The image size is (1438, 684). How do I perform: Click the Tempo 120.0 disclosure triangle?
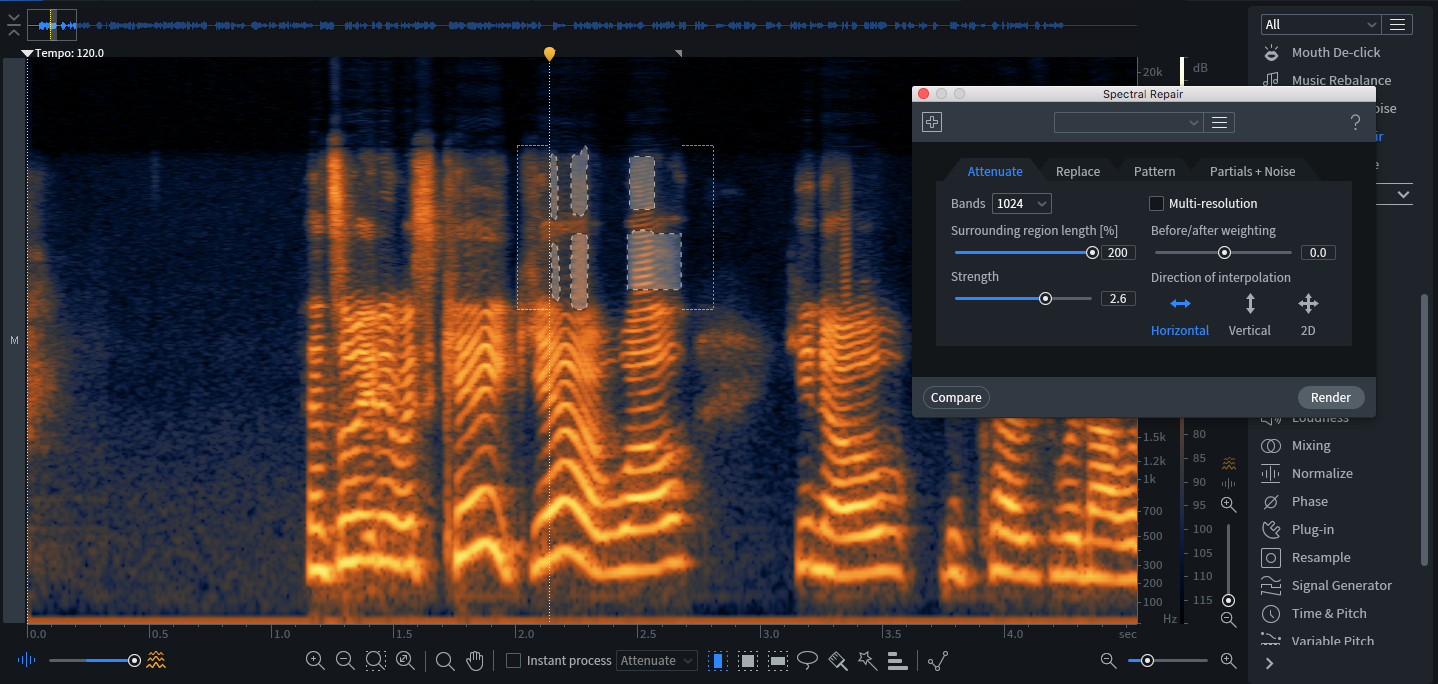tap(27, 53)
